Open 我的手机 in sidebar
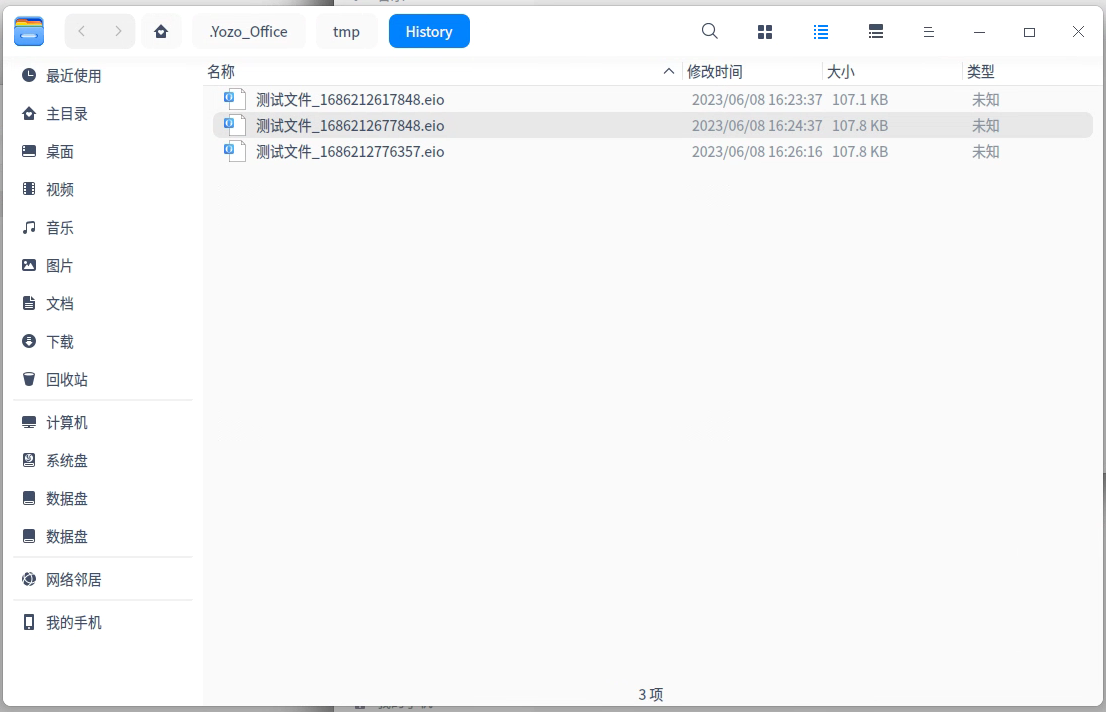 tap(103, 622)
